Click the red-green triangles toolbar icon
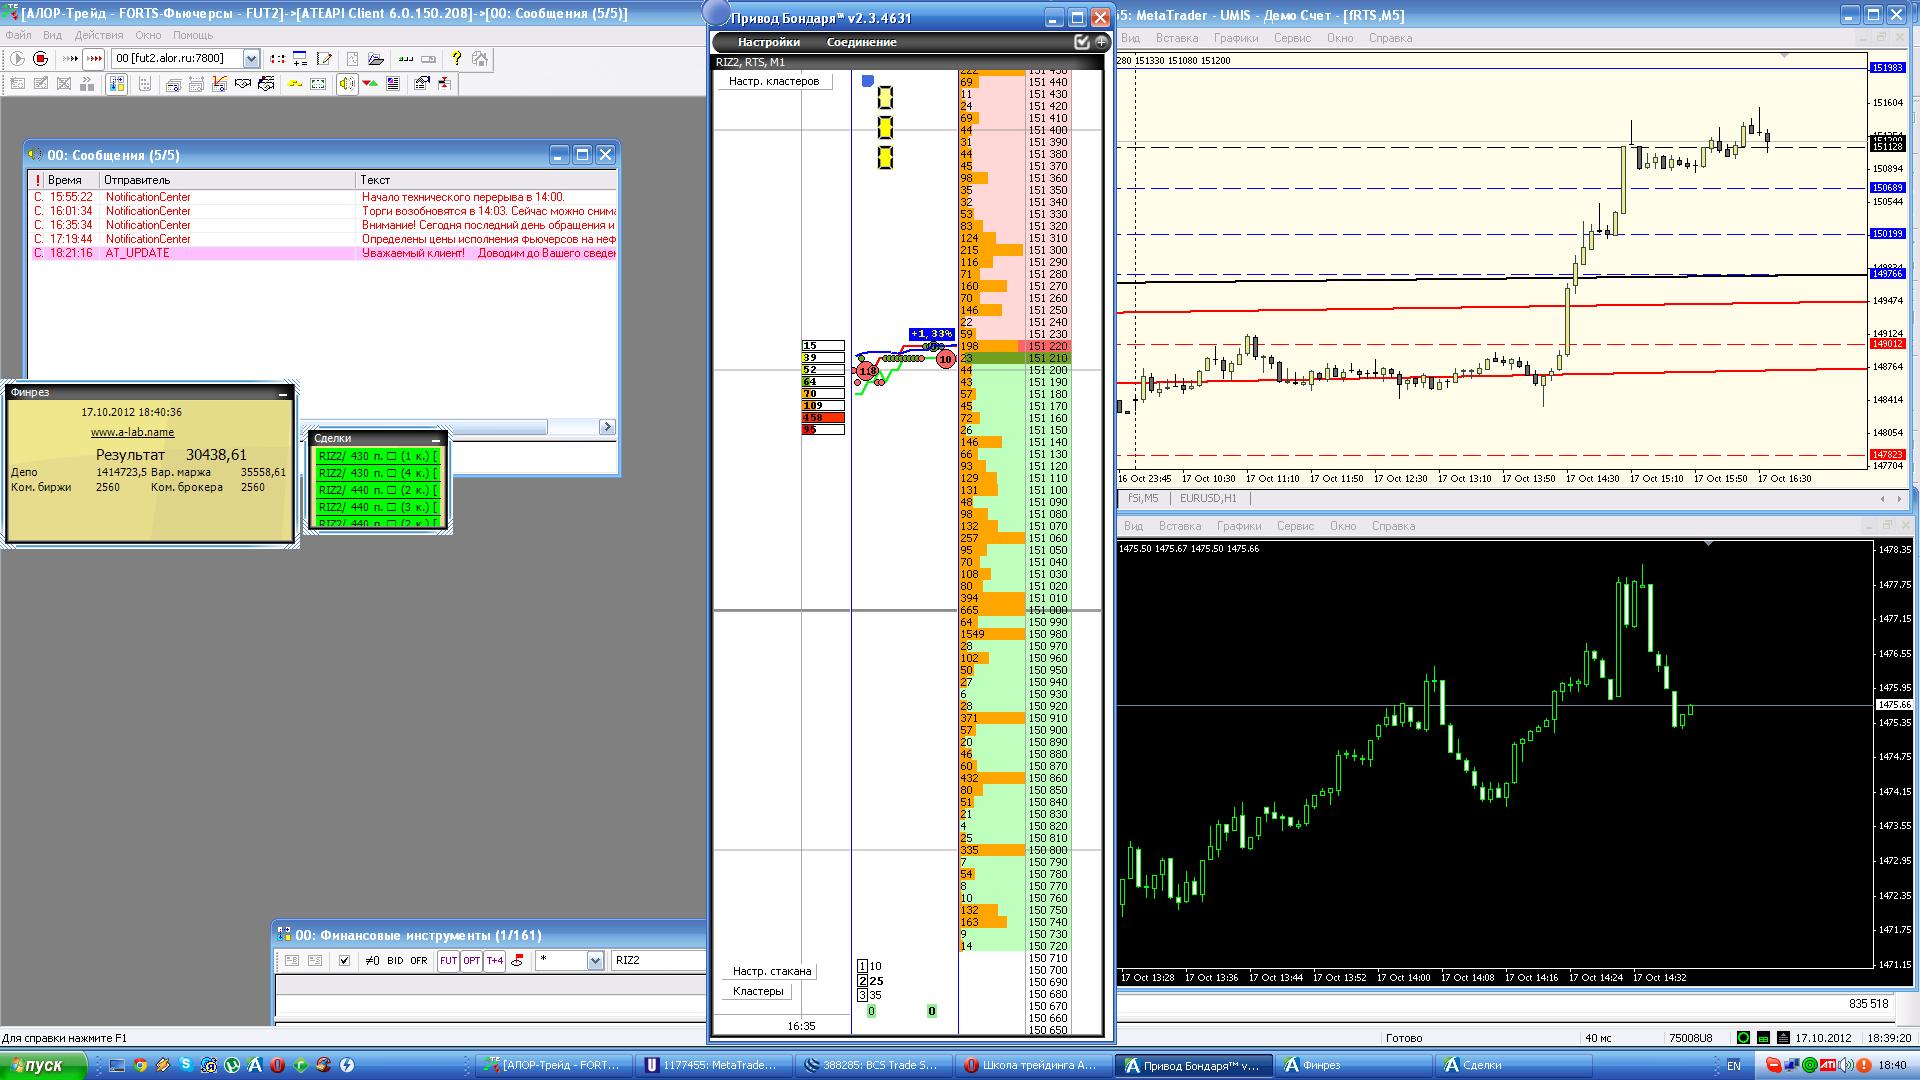This screenshot has width=1920, height=1080. click(x=370, y=84)
